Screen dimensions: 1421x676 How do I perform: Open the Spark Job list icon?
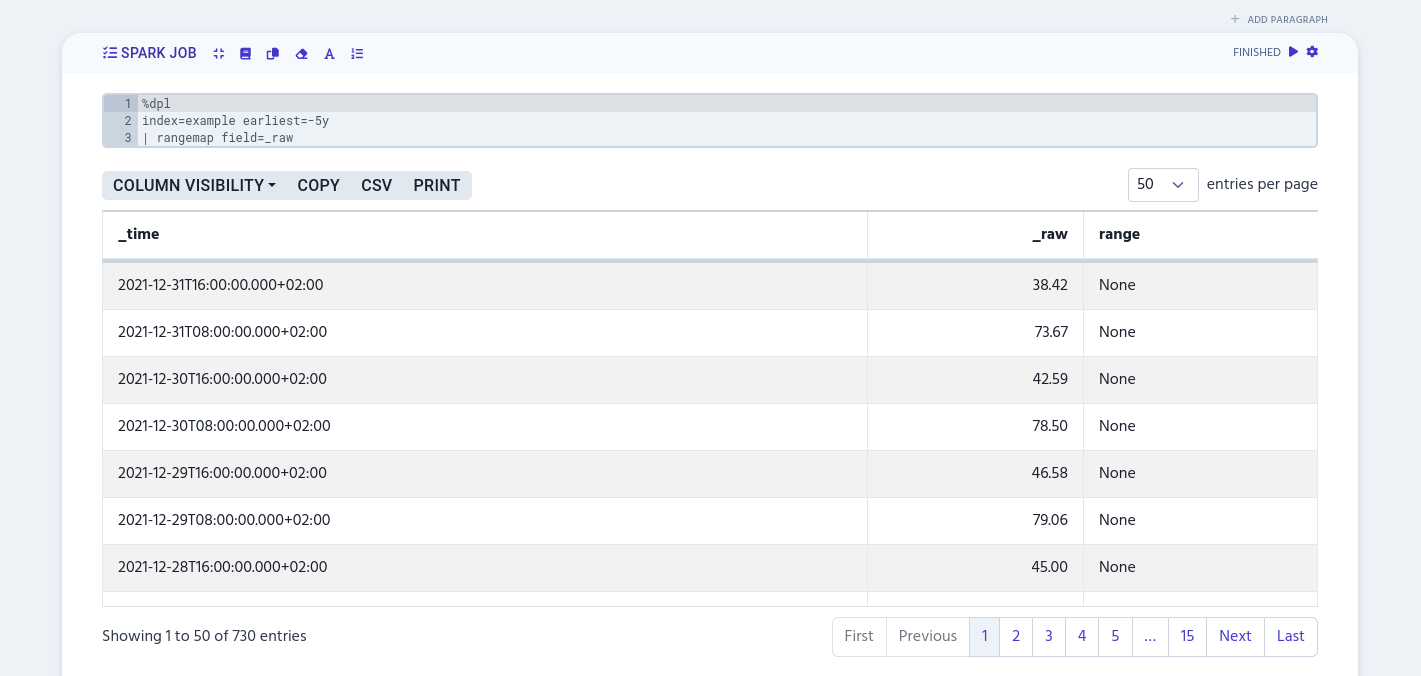click(x=110, y=53)
